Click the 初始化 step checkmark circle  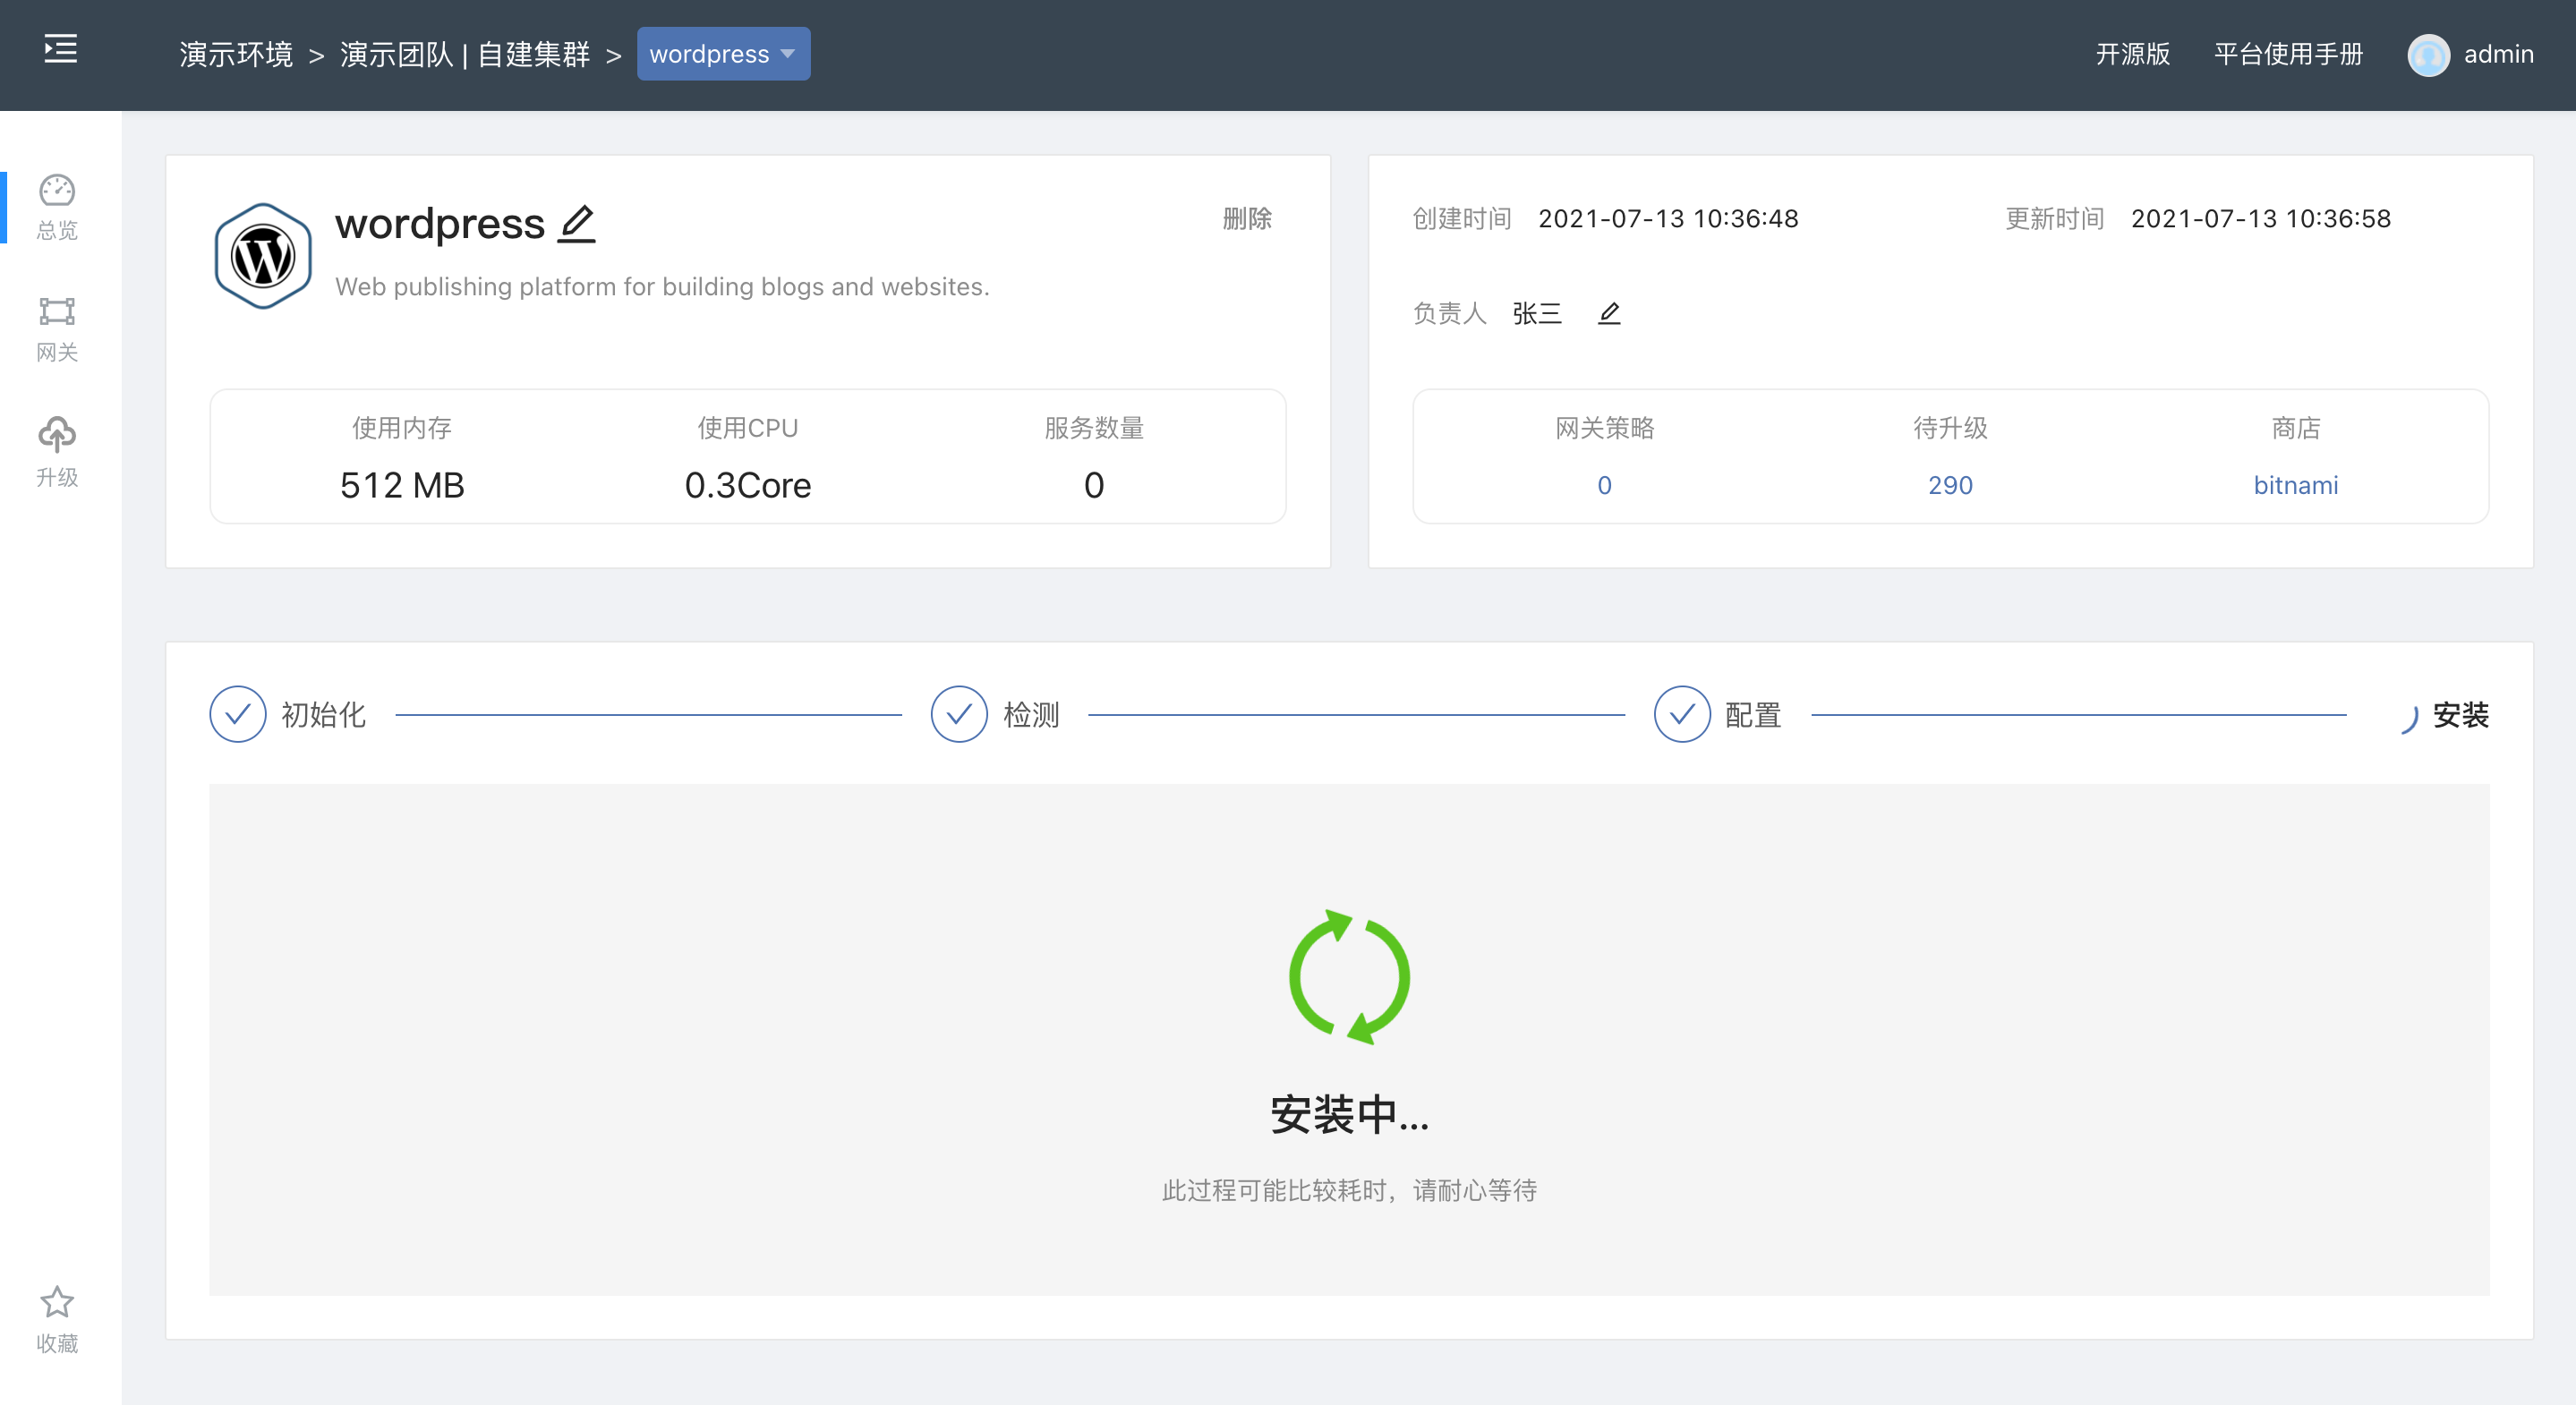point(238,714)
